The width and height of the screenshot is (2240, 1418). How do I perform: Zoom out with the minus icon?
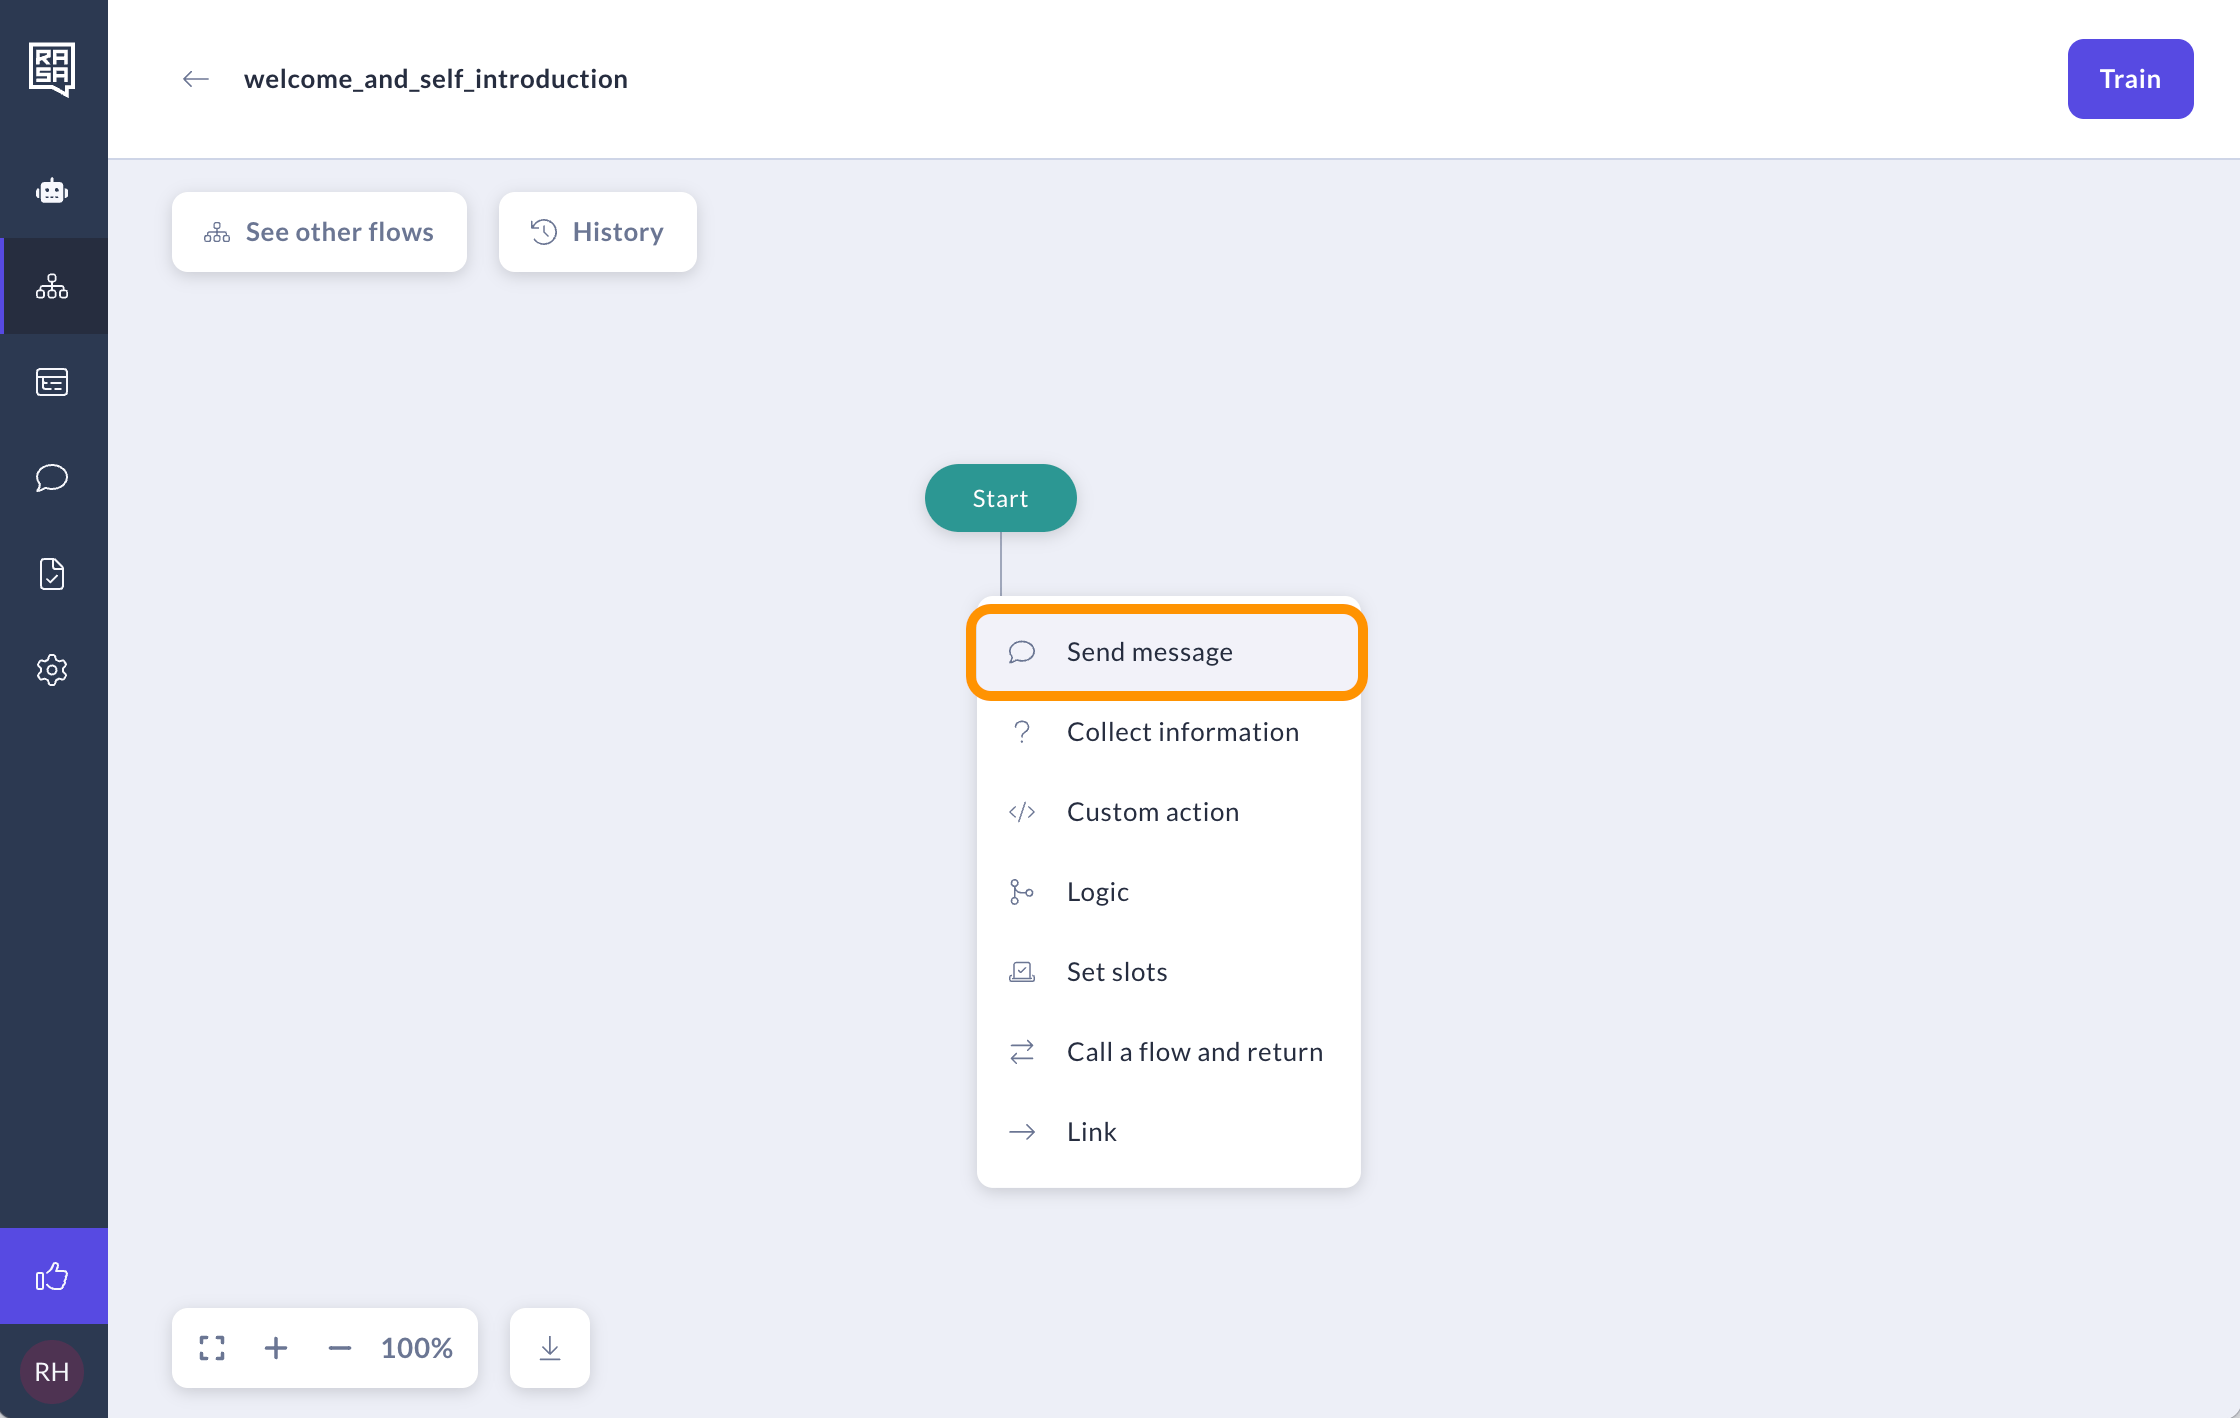point(340,1348)
